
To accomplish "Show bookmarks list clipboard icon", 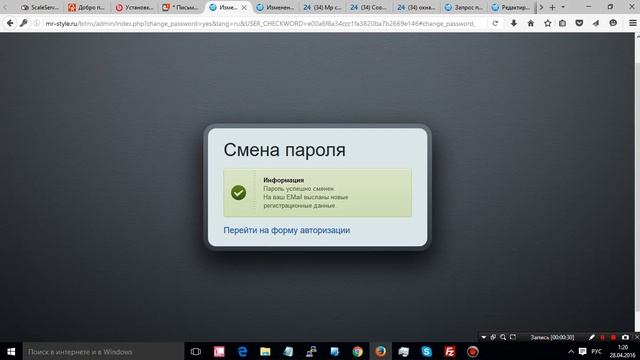I will click(x=562, y=23).
